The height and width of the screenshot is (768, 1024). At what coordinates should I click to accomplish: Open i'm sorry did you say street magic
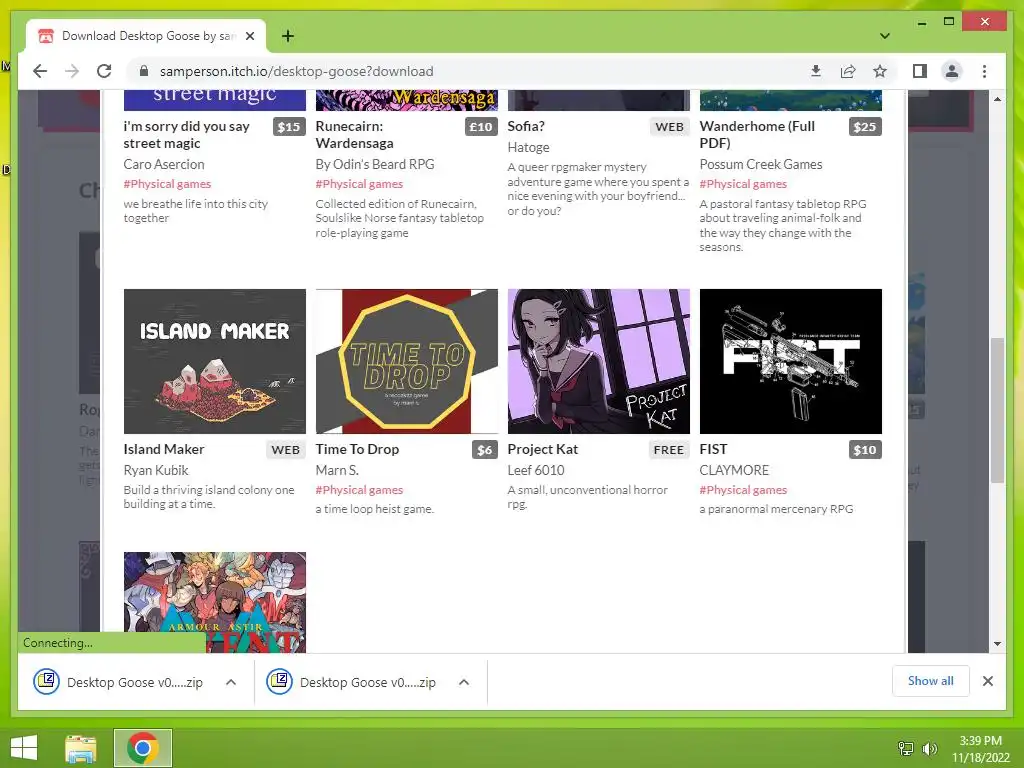[186, 135]
